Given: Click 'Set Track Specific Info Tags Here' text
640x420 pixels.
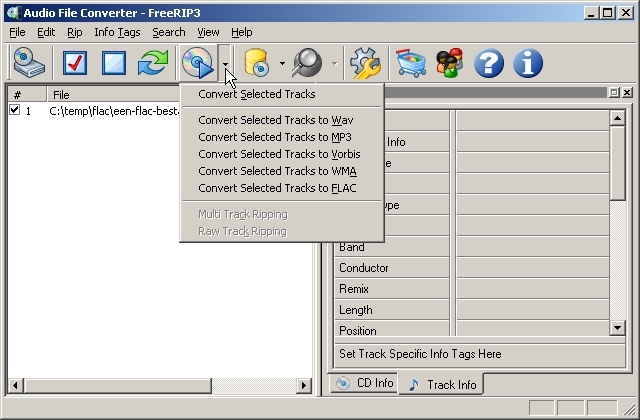Looking at the screenshot, I should pyautogui.click(x=420, y=354).
